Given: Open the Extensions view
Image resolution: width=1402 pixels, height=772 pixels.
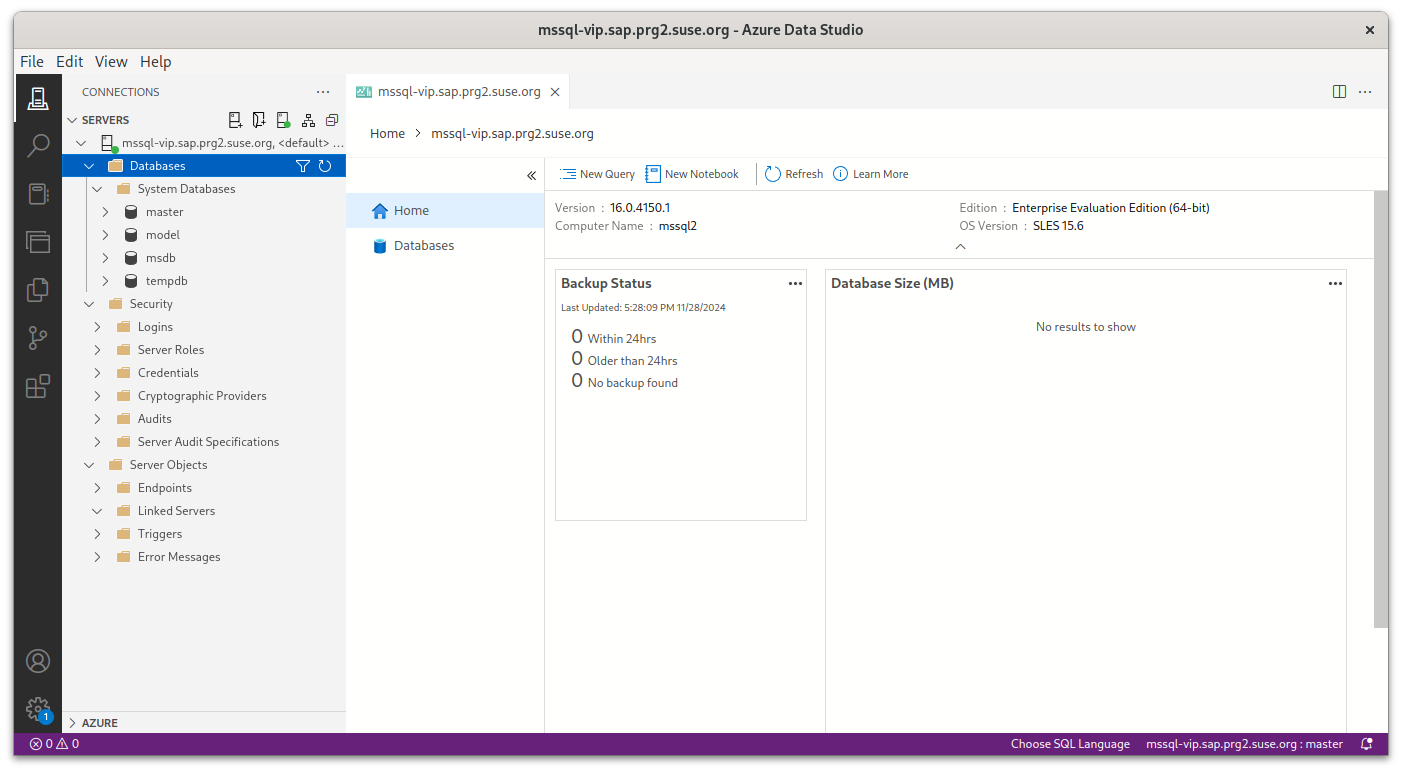Looking at the screenshot, I should click(38, 386).
